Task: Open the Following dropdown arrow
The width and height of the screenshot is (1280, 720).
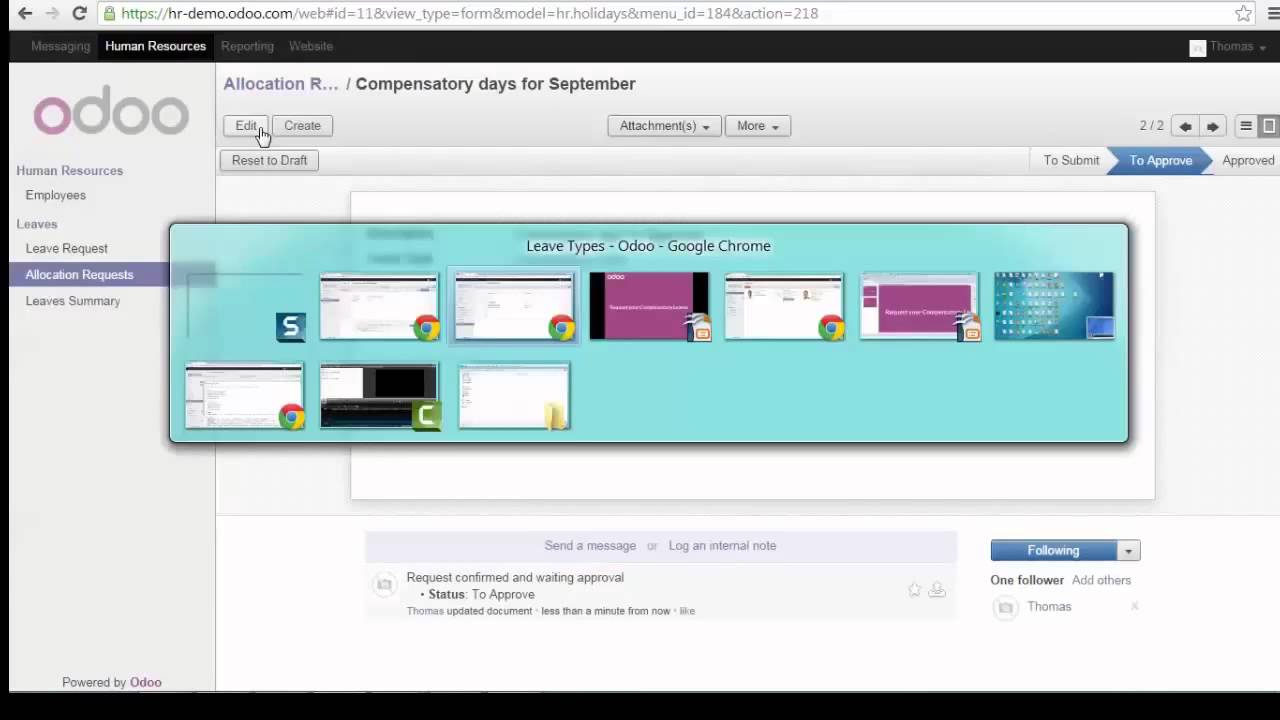Action: (x=1128, y=551)
